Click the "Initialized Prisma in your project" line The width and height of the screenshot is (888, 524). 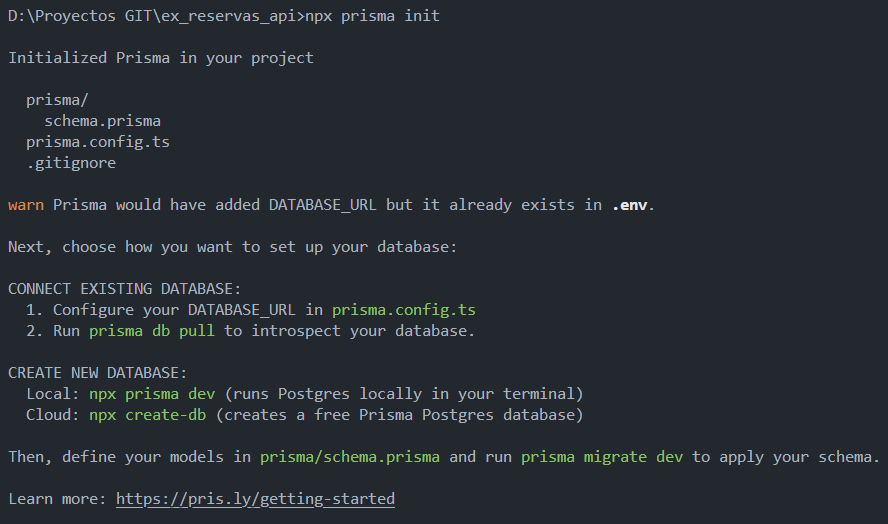(x=161, y=58)
